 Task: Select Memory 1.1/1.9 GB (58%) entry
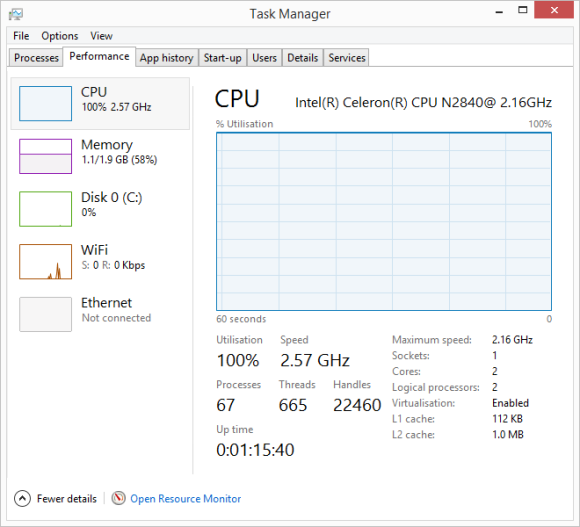click(100, 156)
